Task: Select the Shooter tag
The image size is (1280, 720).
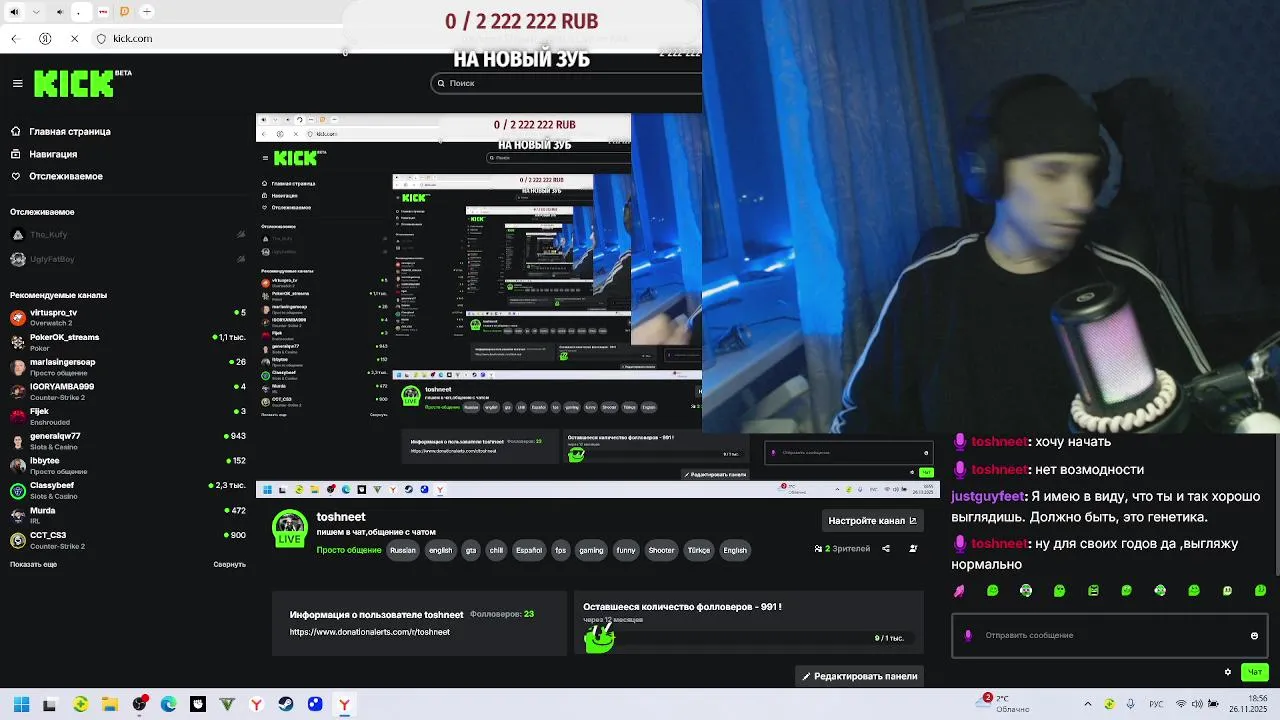Action: click(661, 550)
